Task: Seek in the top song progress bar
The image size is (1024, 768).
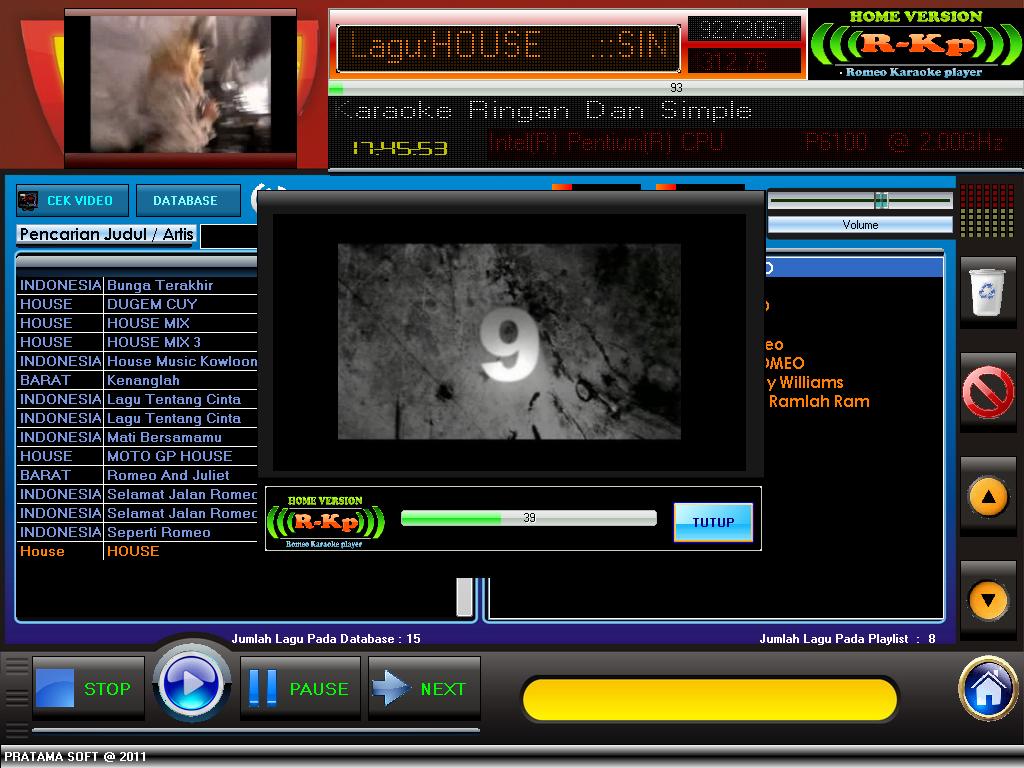Action: click(676, 88)
